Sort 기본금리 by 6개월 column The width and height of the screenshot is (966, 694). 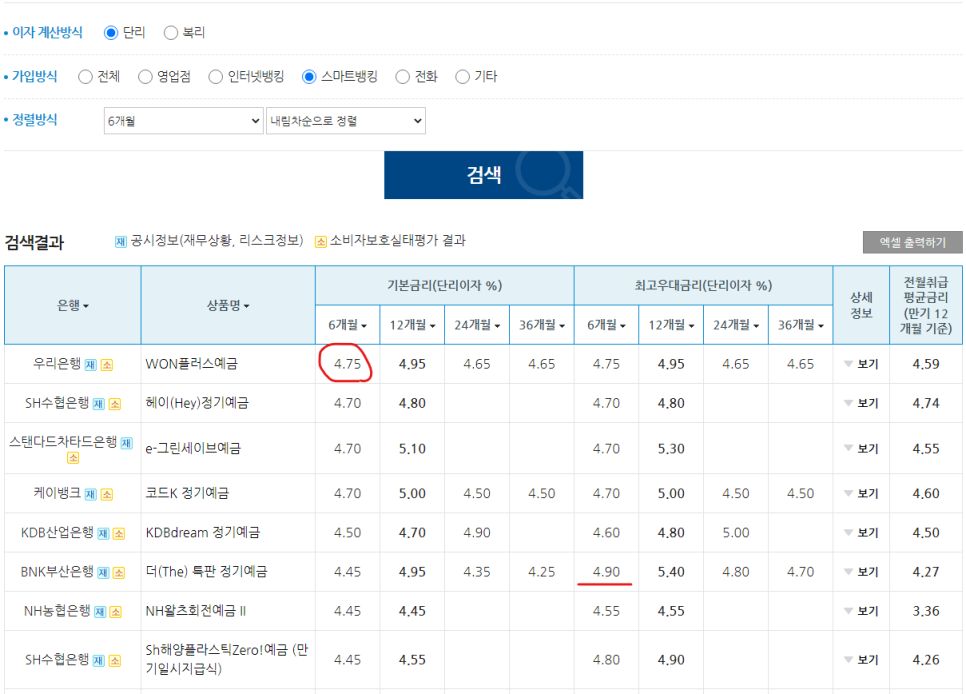click(347, 325)
